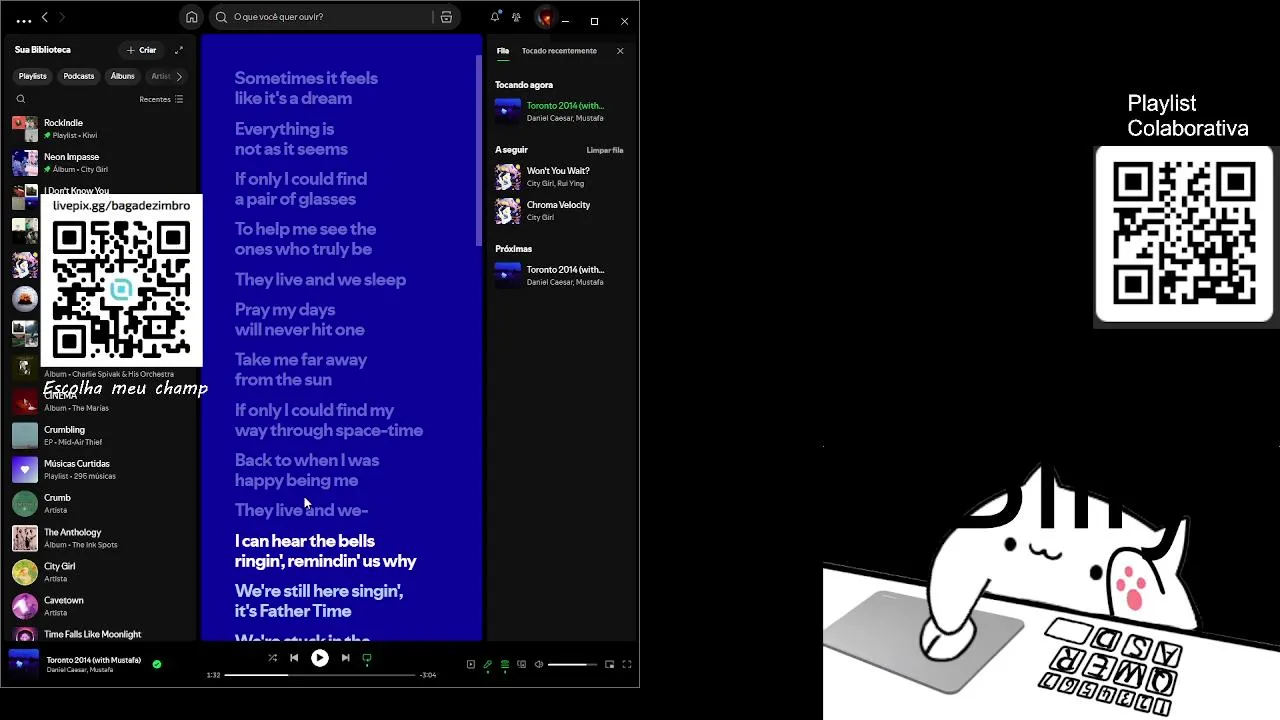The width and height of the screenshot is (1280, 720).
Task: Close the queue panel
Action: pos(620,51)
